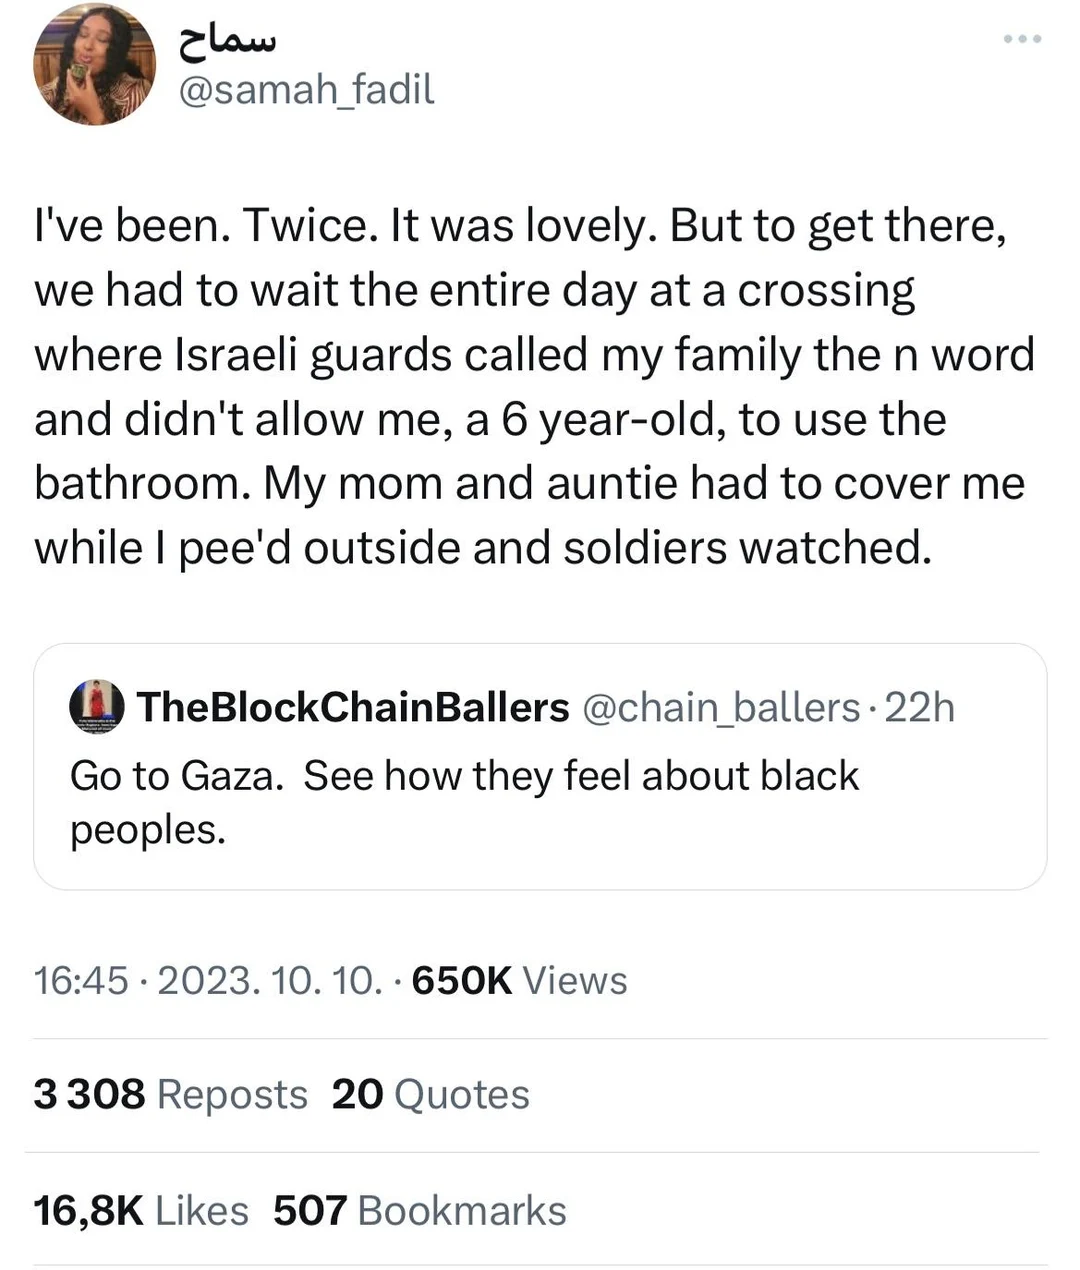
Task: Click the 22h timestamp on quoted post
Action: [920, 707]
